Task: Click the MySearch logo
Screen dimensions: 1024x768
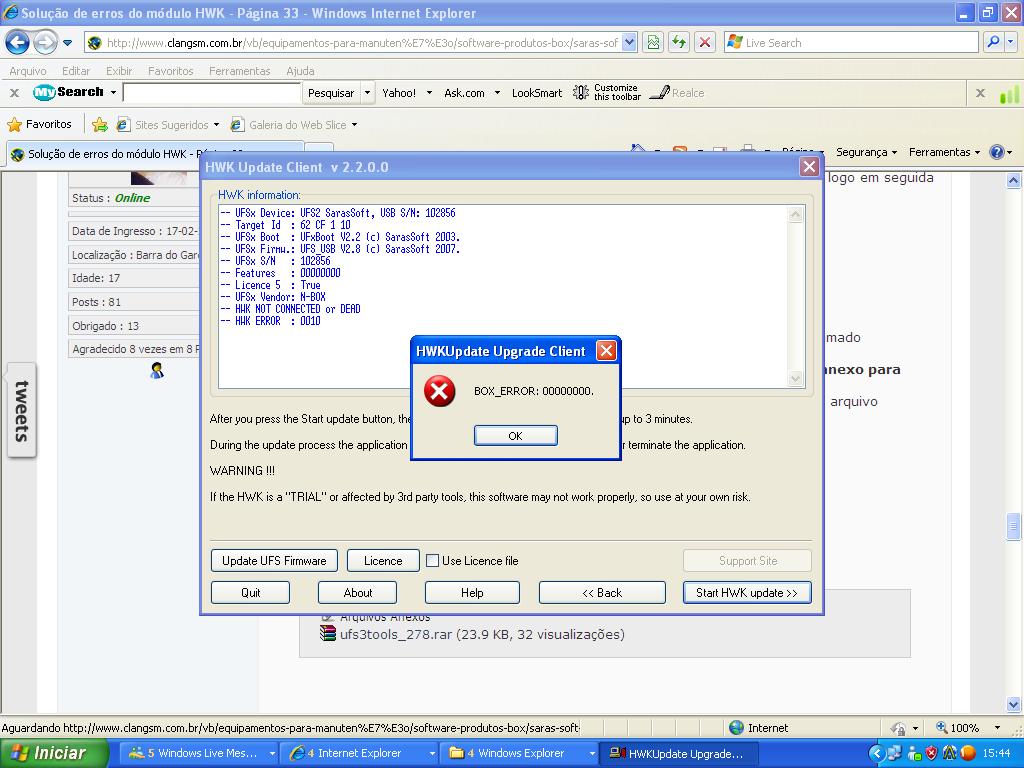Action: click(69, 93)
